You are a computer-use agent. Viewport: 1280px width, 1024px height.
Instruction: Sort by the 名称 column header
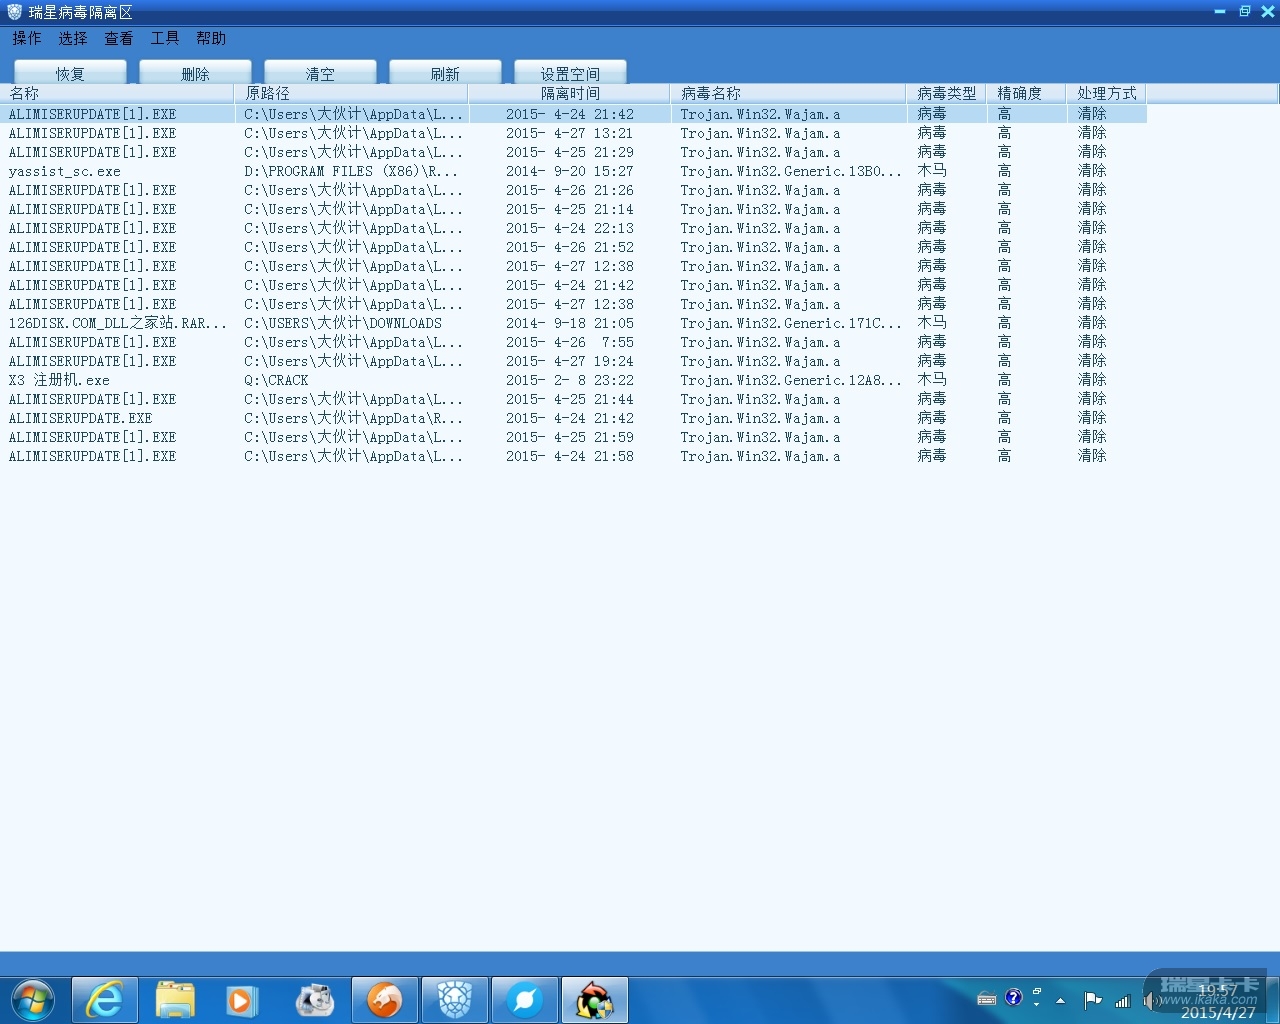(x=117, y=93)
